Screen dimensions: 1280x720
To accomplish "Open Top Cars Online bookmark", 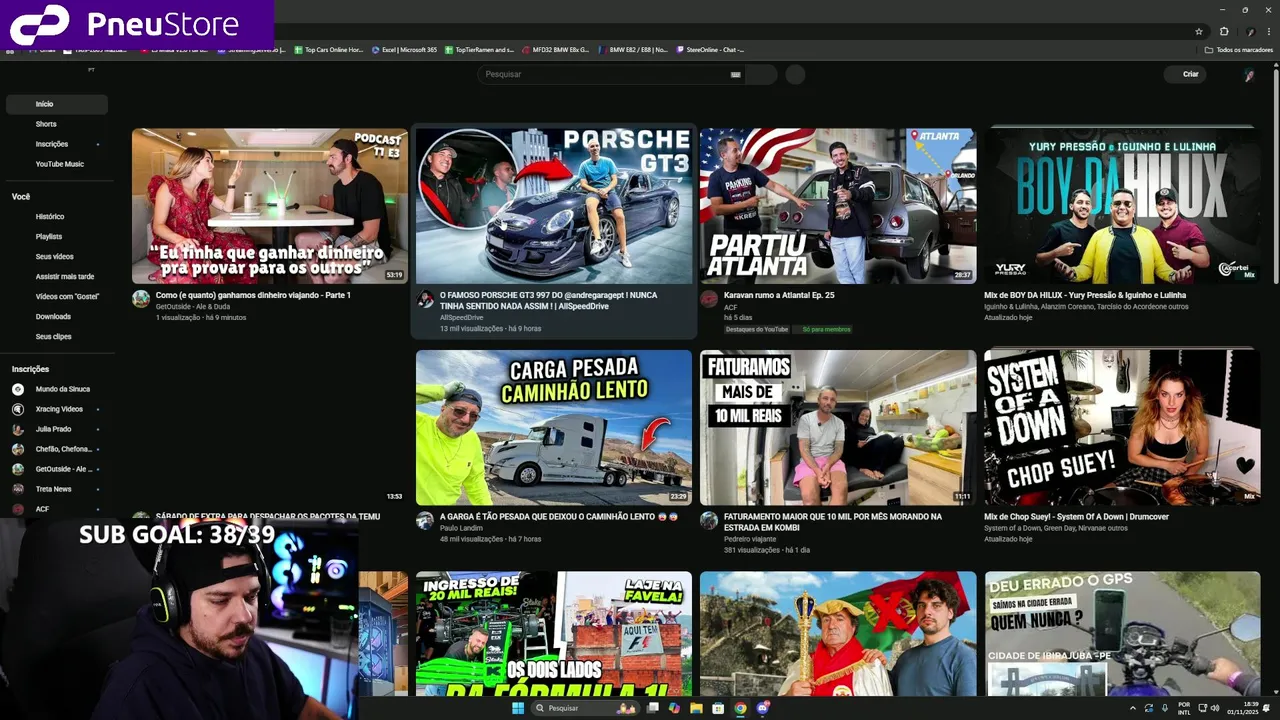I will coord(328,50).
